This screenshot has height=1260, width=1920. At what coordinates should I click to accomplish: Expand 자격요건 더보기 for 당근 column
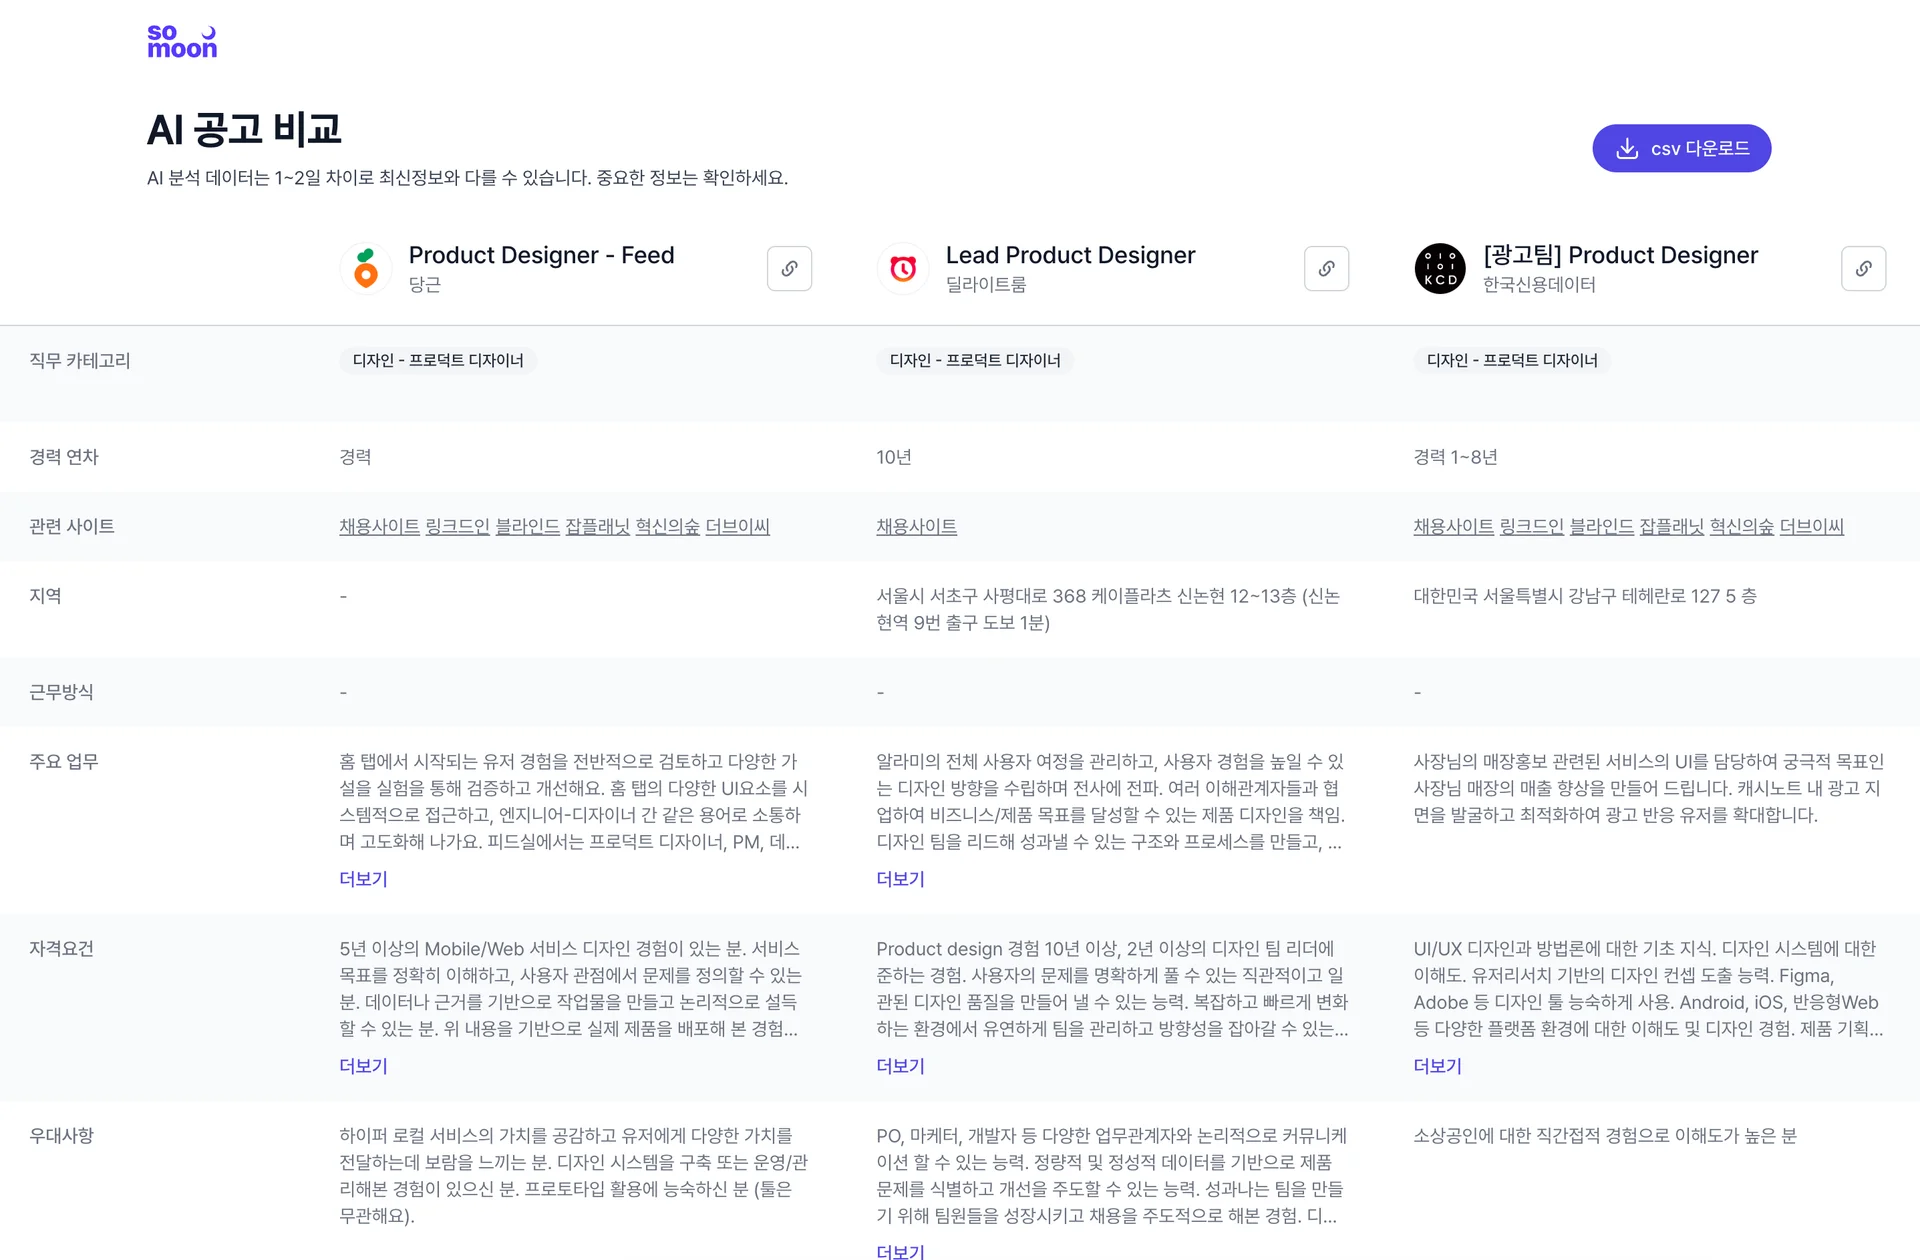363,1066
